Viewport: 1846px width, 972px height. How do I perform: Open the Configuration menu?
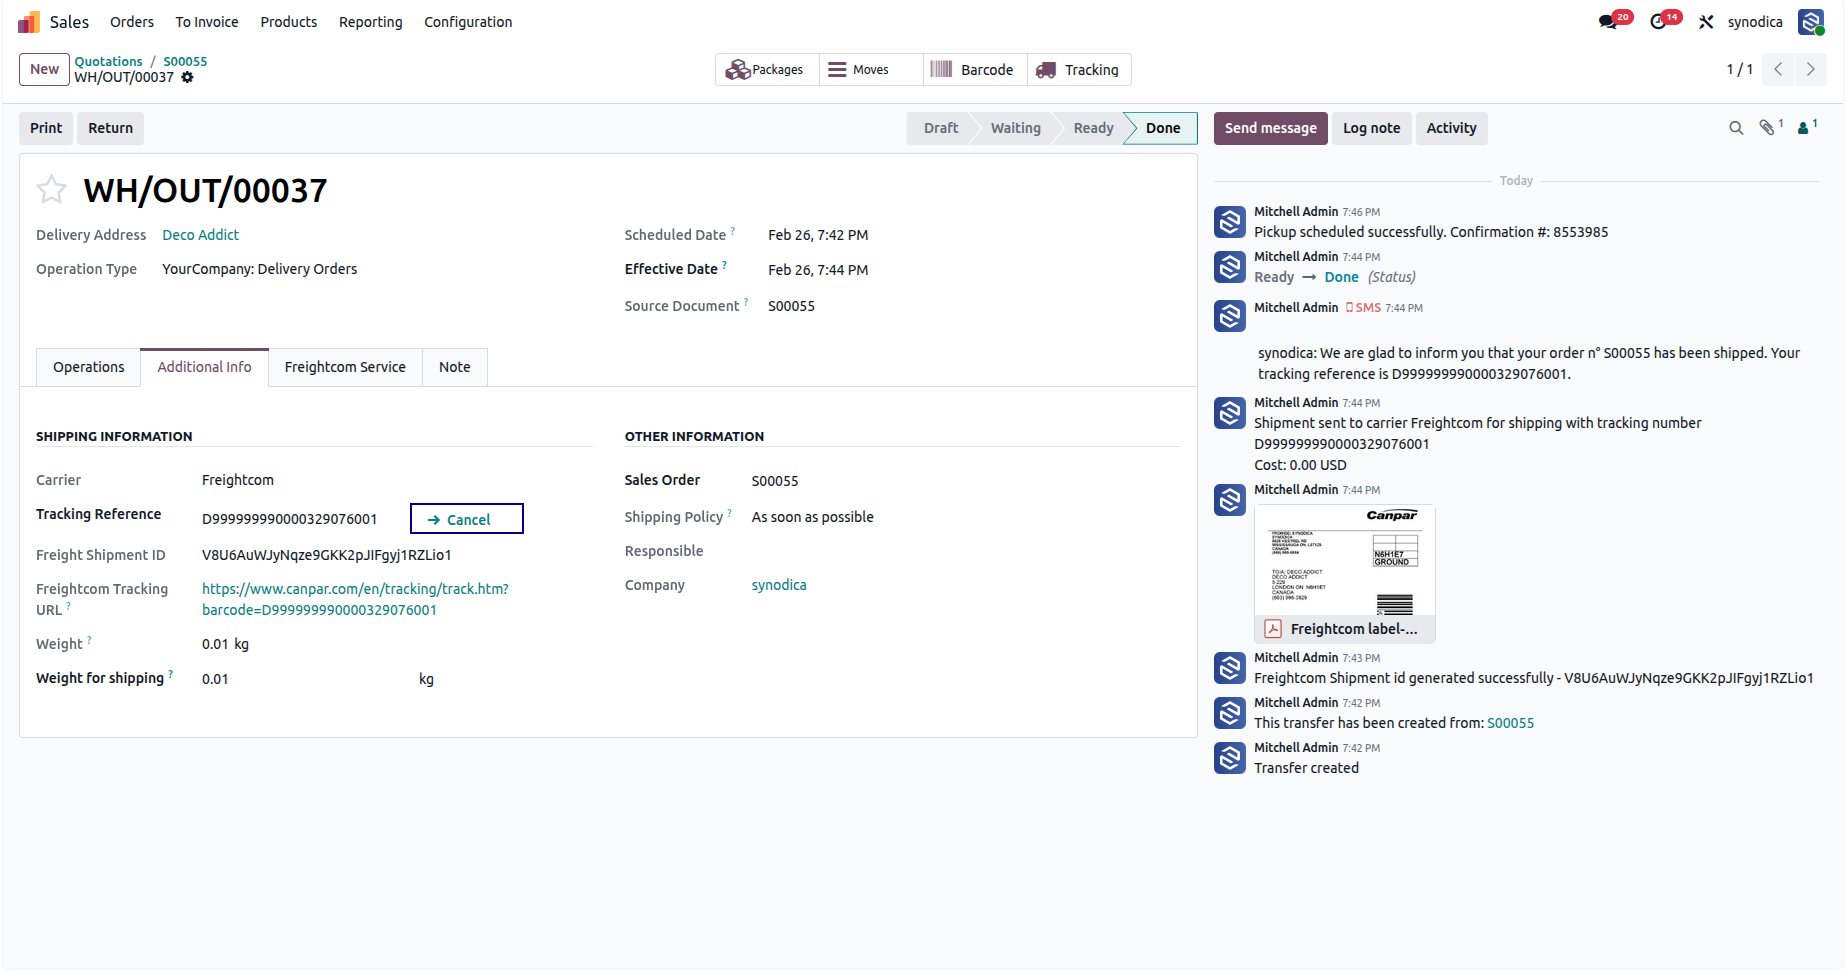pyautogui.click(x=468, y=22)
